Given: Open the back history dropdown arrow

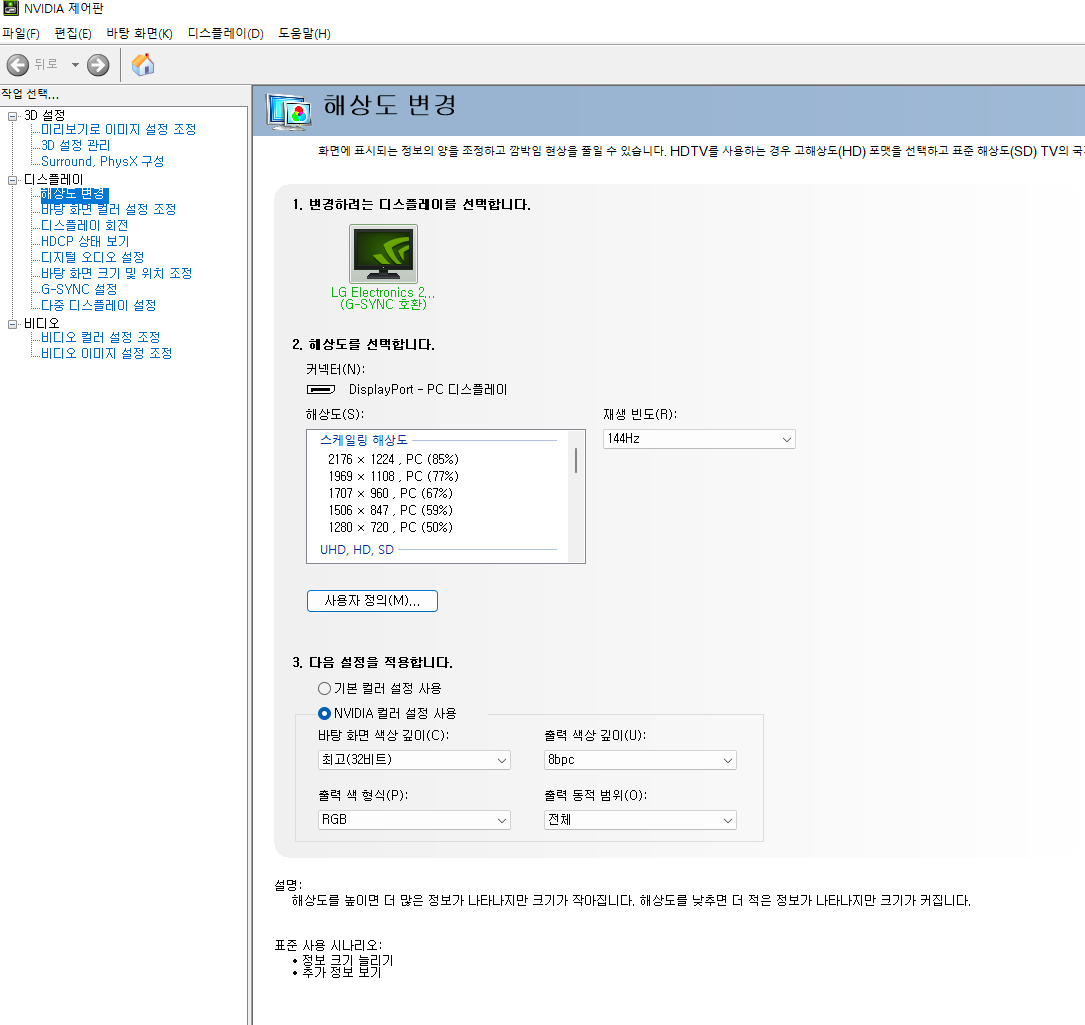Looking at the screenshot, I should click(75, 65).
